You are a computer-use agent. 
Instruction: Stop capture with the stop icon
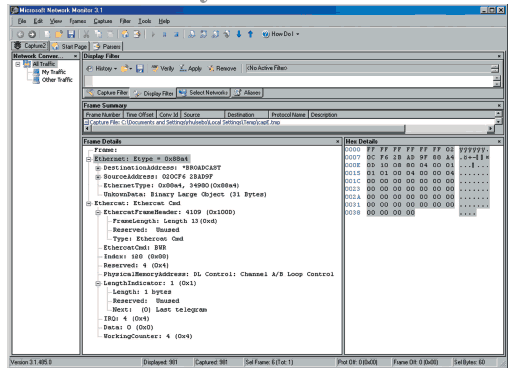tap(176, 34)
